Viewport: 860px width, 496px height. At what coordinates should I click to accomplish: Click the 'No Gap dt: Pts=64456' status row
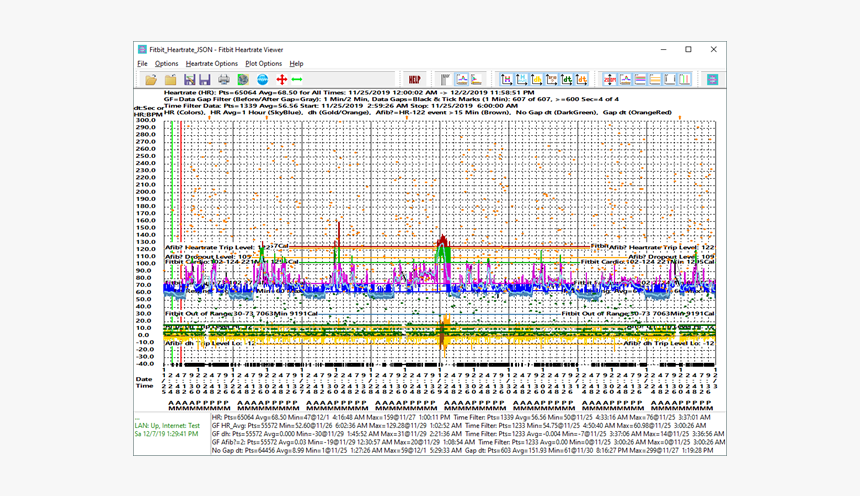tap(462, 450)
